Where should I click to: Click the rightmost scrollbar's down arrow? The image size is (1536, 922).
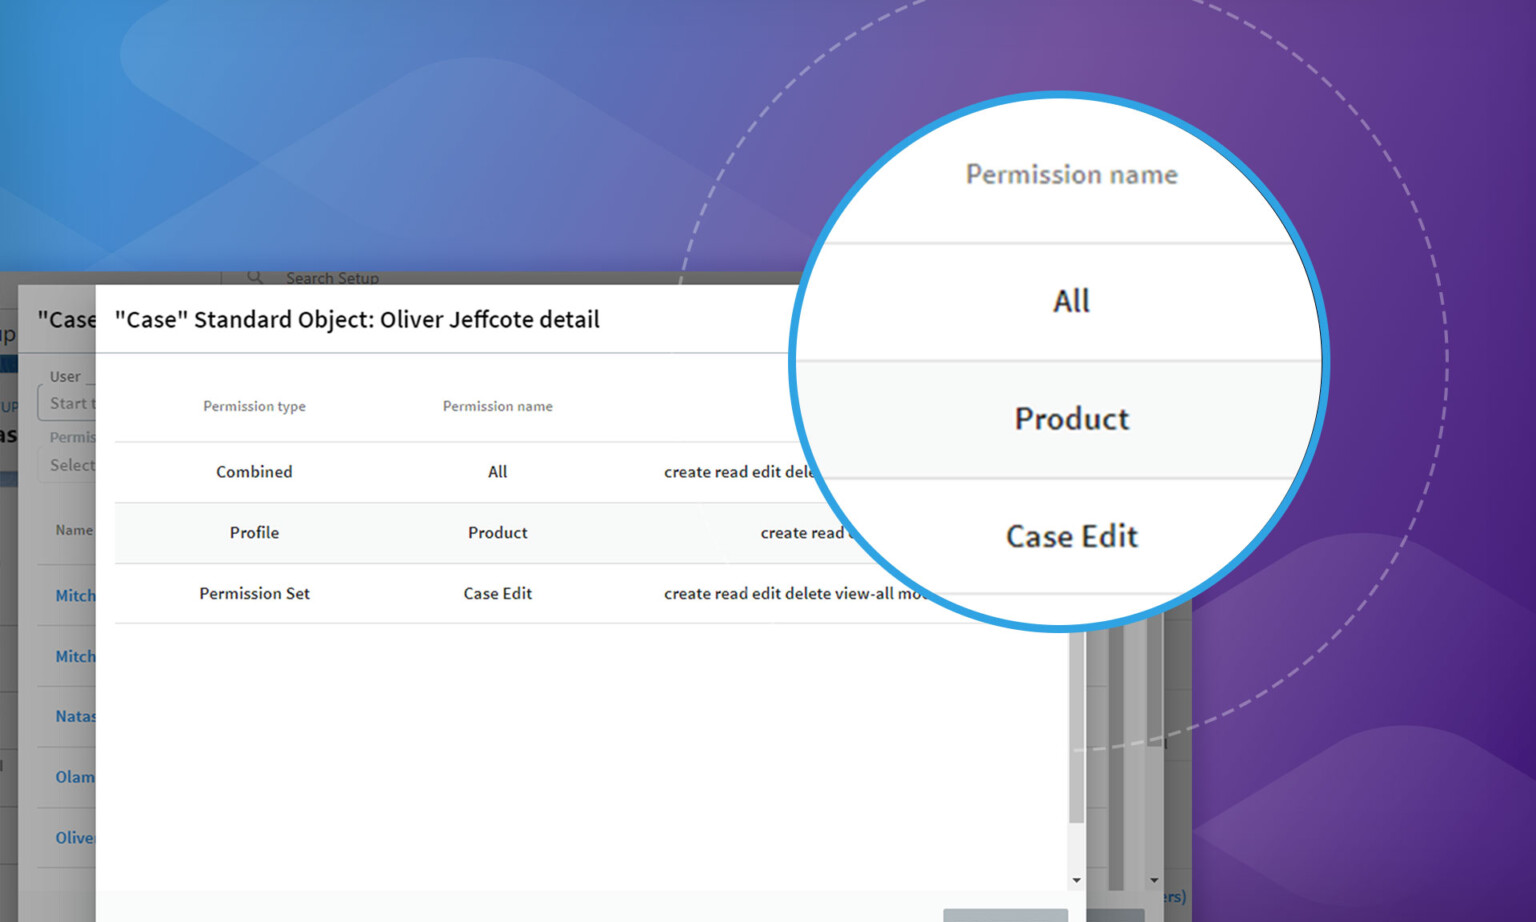pyautogui.click(x=1154, y=880)
